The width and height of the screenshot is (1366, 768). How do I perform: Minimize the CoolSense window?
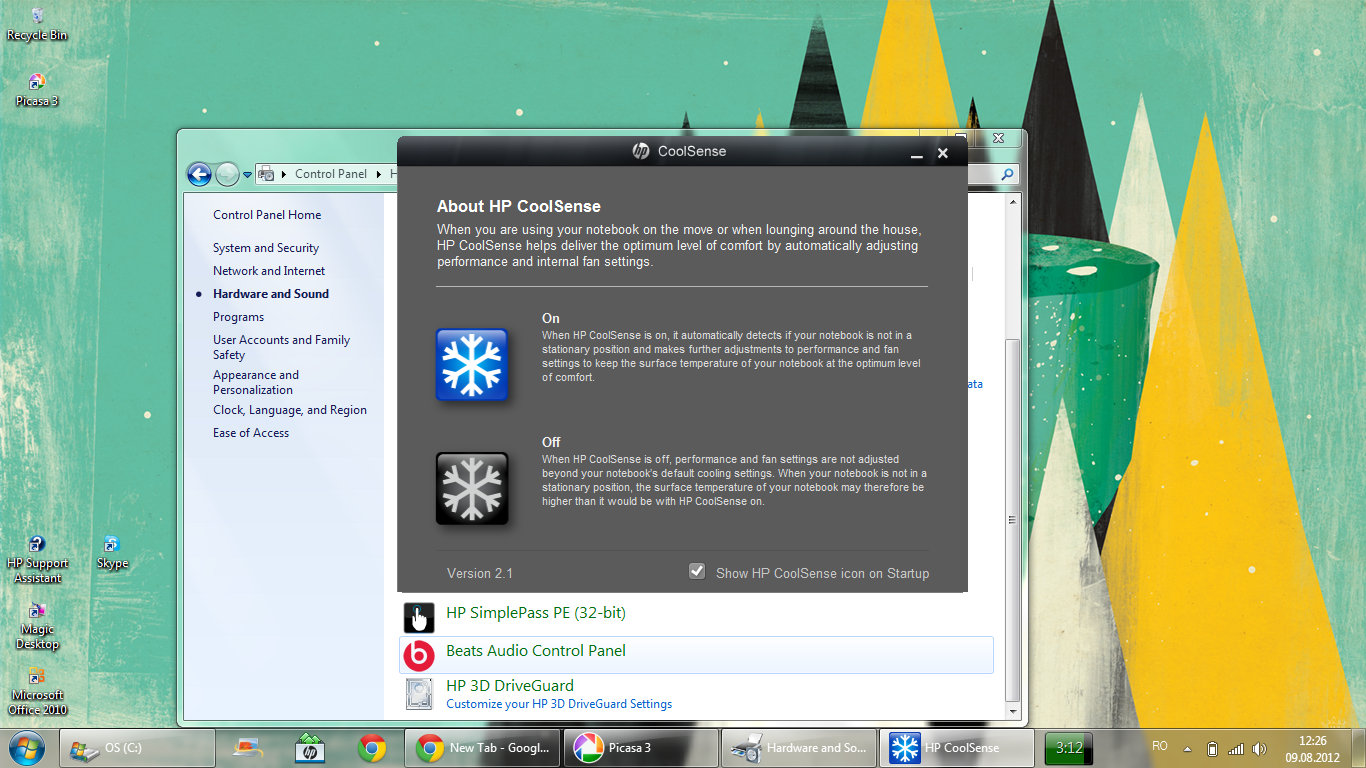click(x=916, y=154)
